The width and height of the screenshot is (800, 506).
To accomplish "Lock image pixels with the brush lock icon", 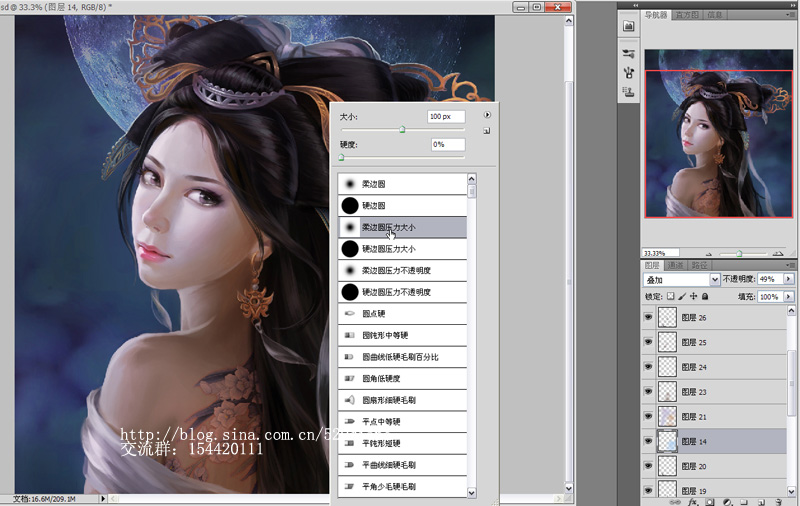I will [x=682, y=296].
